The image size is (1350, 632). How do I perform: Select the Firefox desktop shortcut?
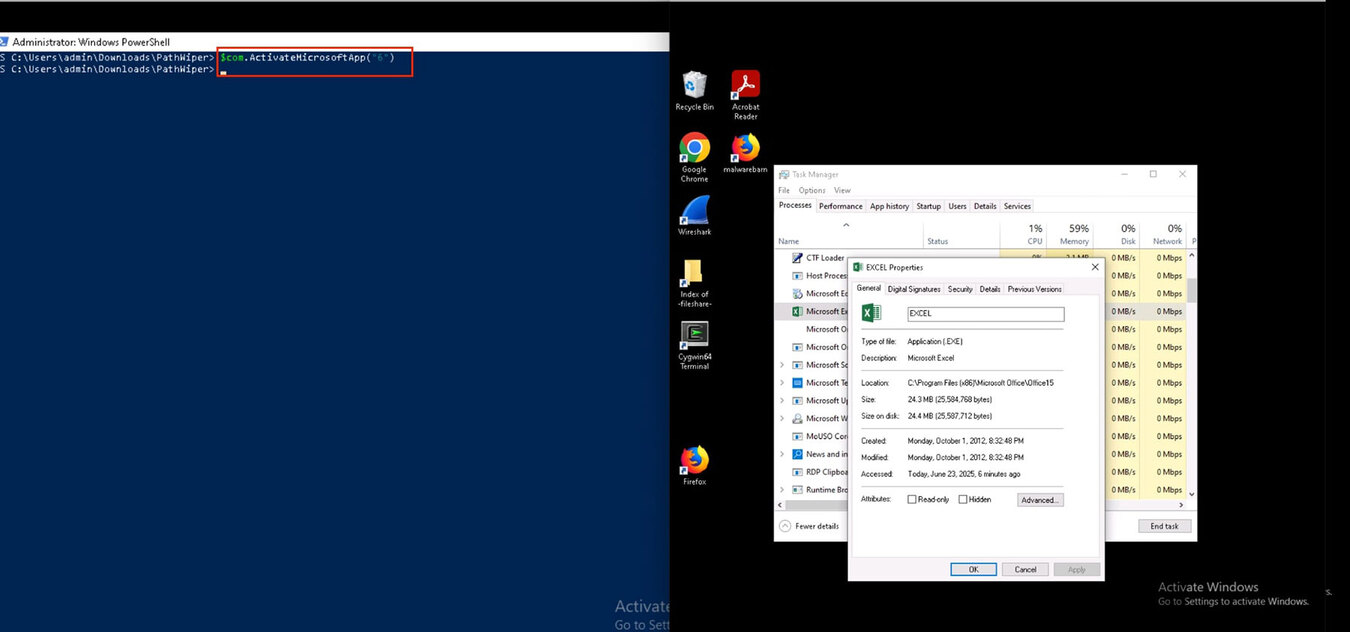tap(694, 460)
